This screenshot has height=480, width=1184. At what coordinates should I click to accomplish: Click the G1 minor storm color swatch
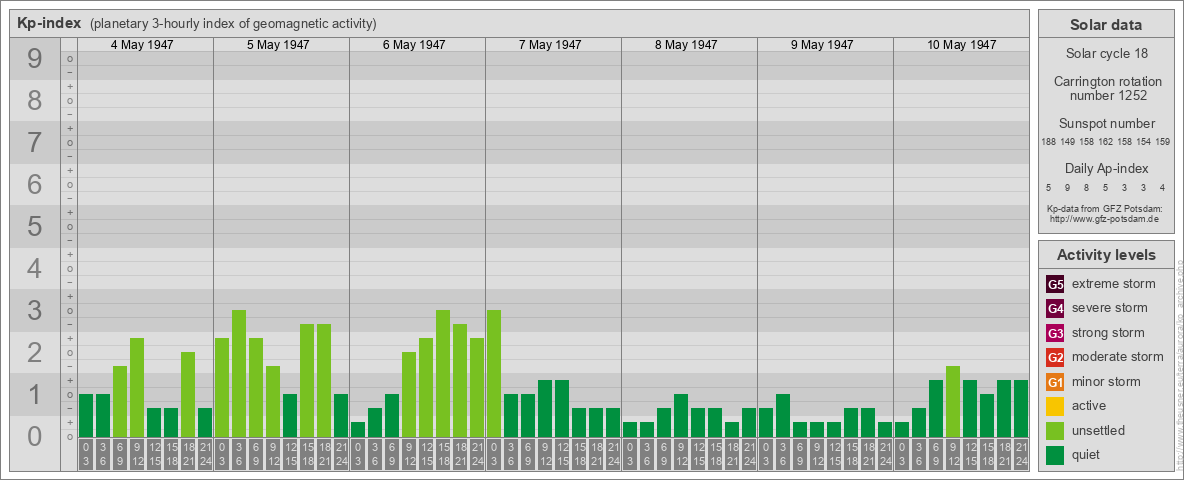pos(1055,382)
